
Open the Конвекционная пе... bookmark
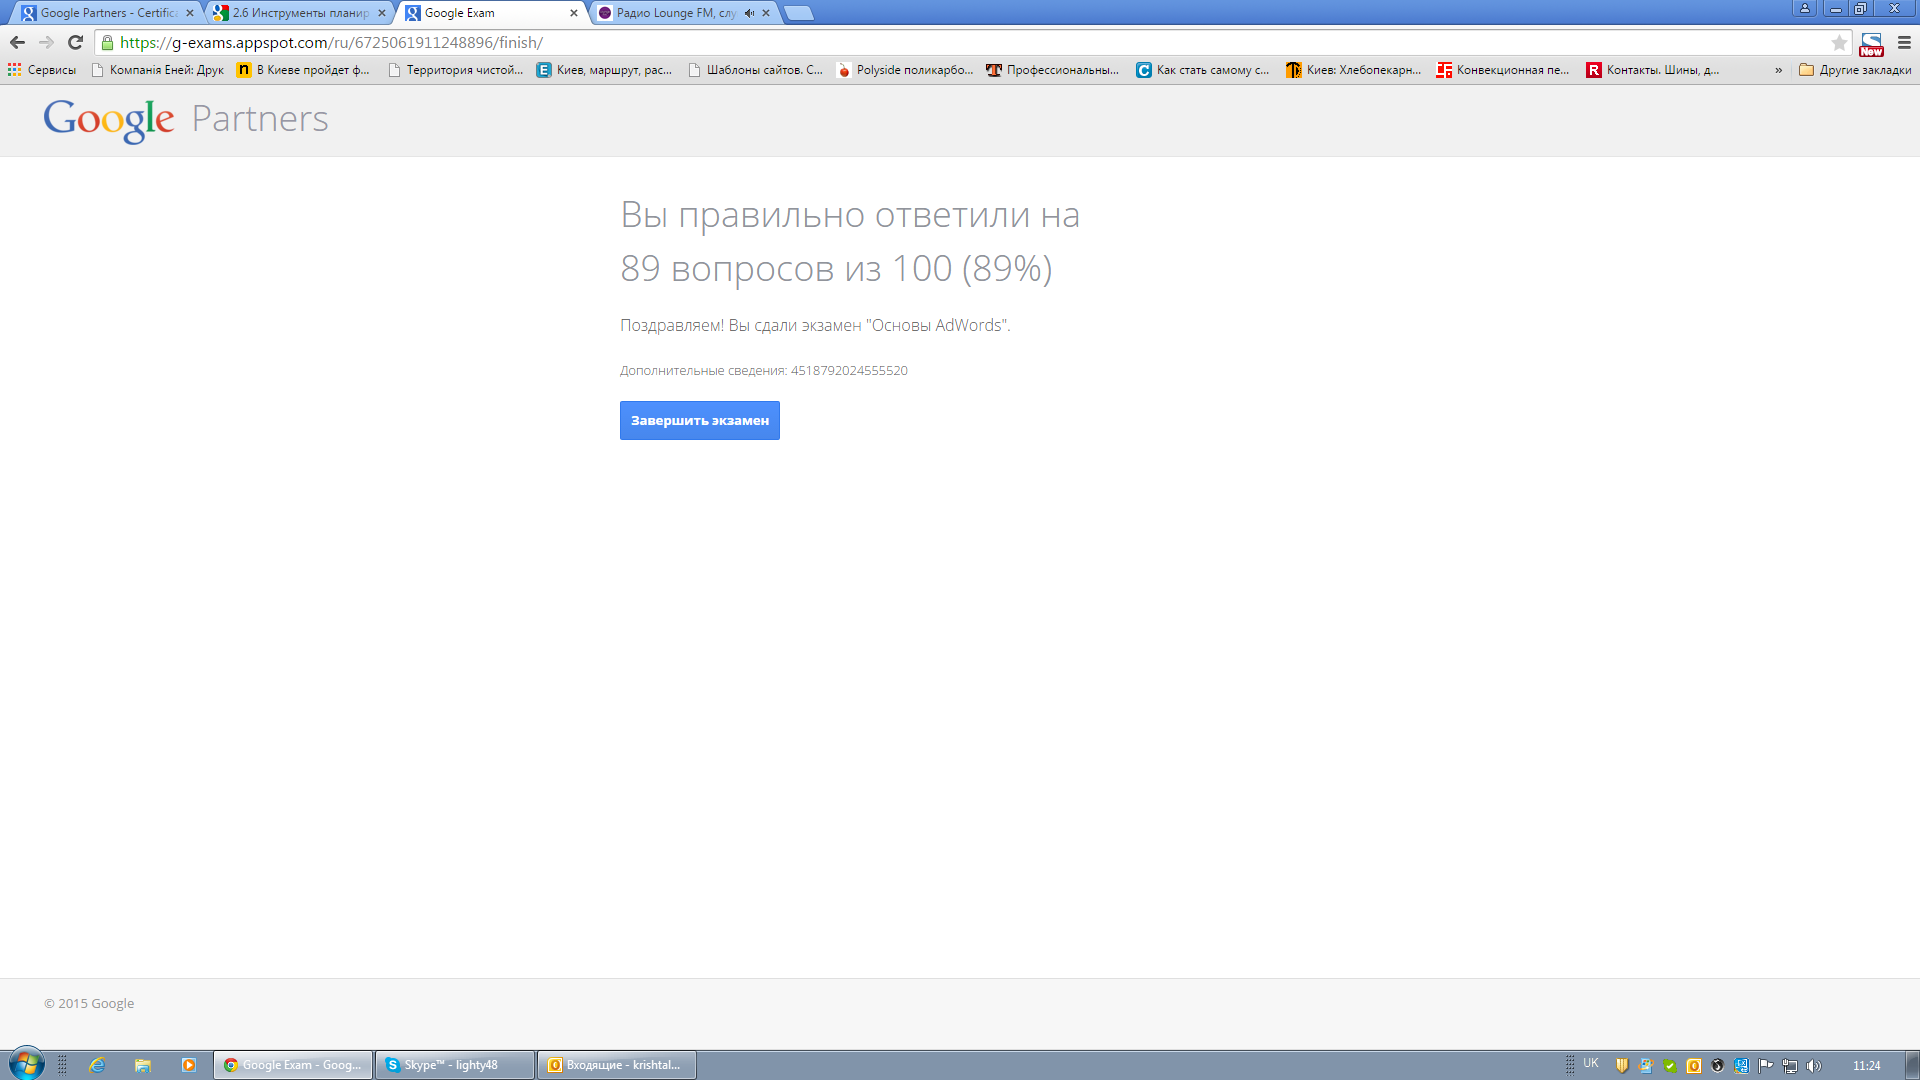click(1503, 70)
